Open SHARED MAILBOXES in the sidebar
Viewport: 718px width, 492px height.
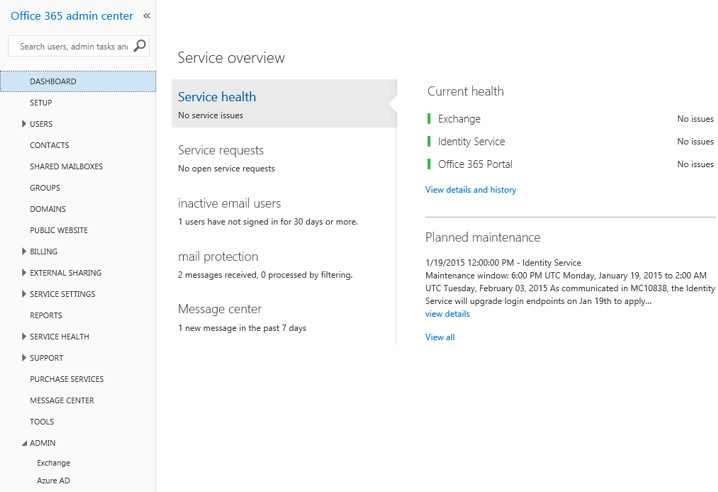click(x=66, y=166)
